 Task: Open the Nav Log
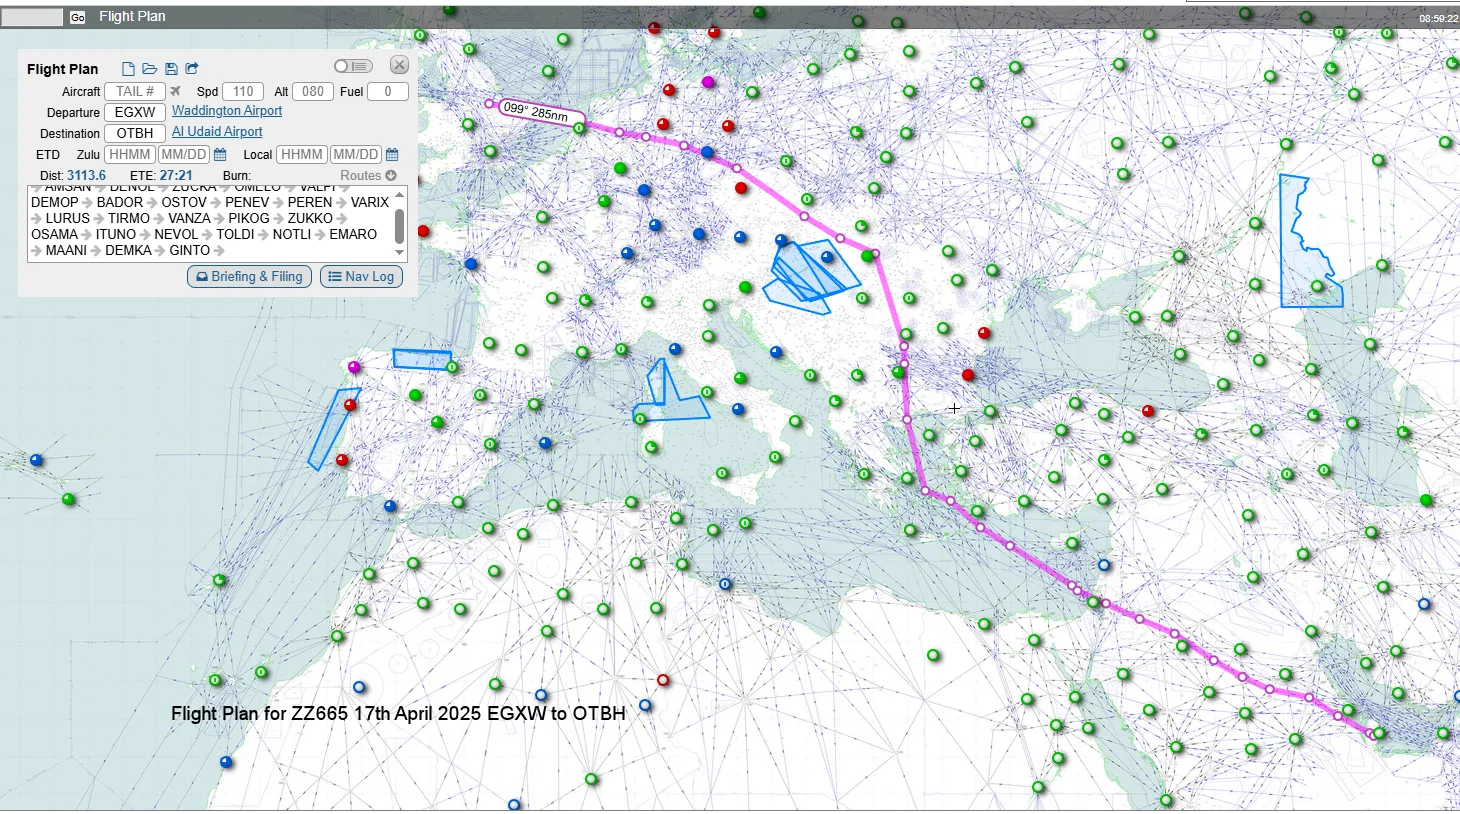click(361, 277)
